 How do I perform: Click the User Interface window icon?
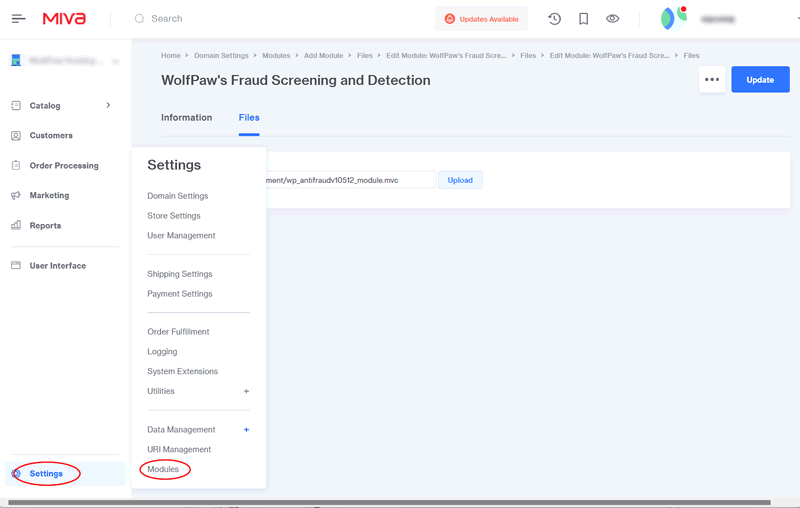[x=16, y=265]
